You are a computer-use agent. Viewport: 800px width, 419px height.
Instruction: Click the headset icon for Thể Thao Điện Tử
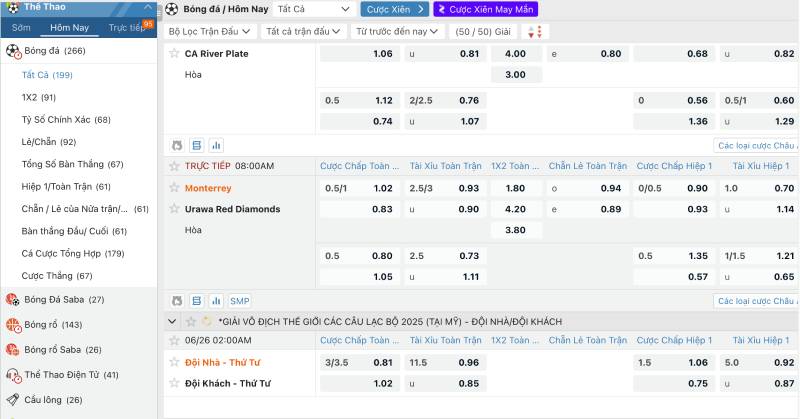pos(13,375)
